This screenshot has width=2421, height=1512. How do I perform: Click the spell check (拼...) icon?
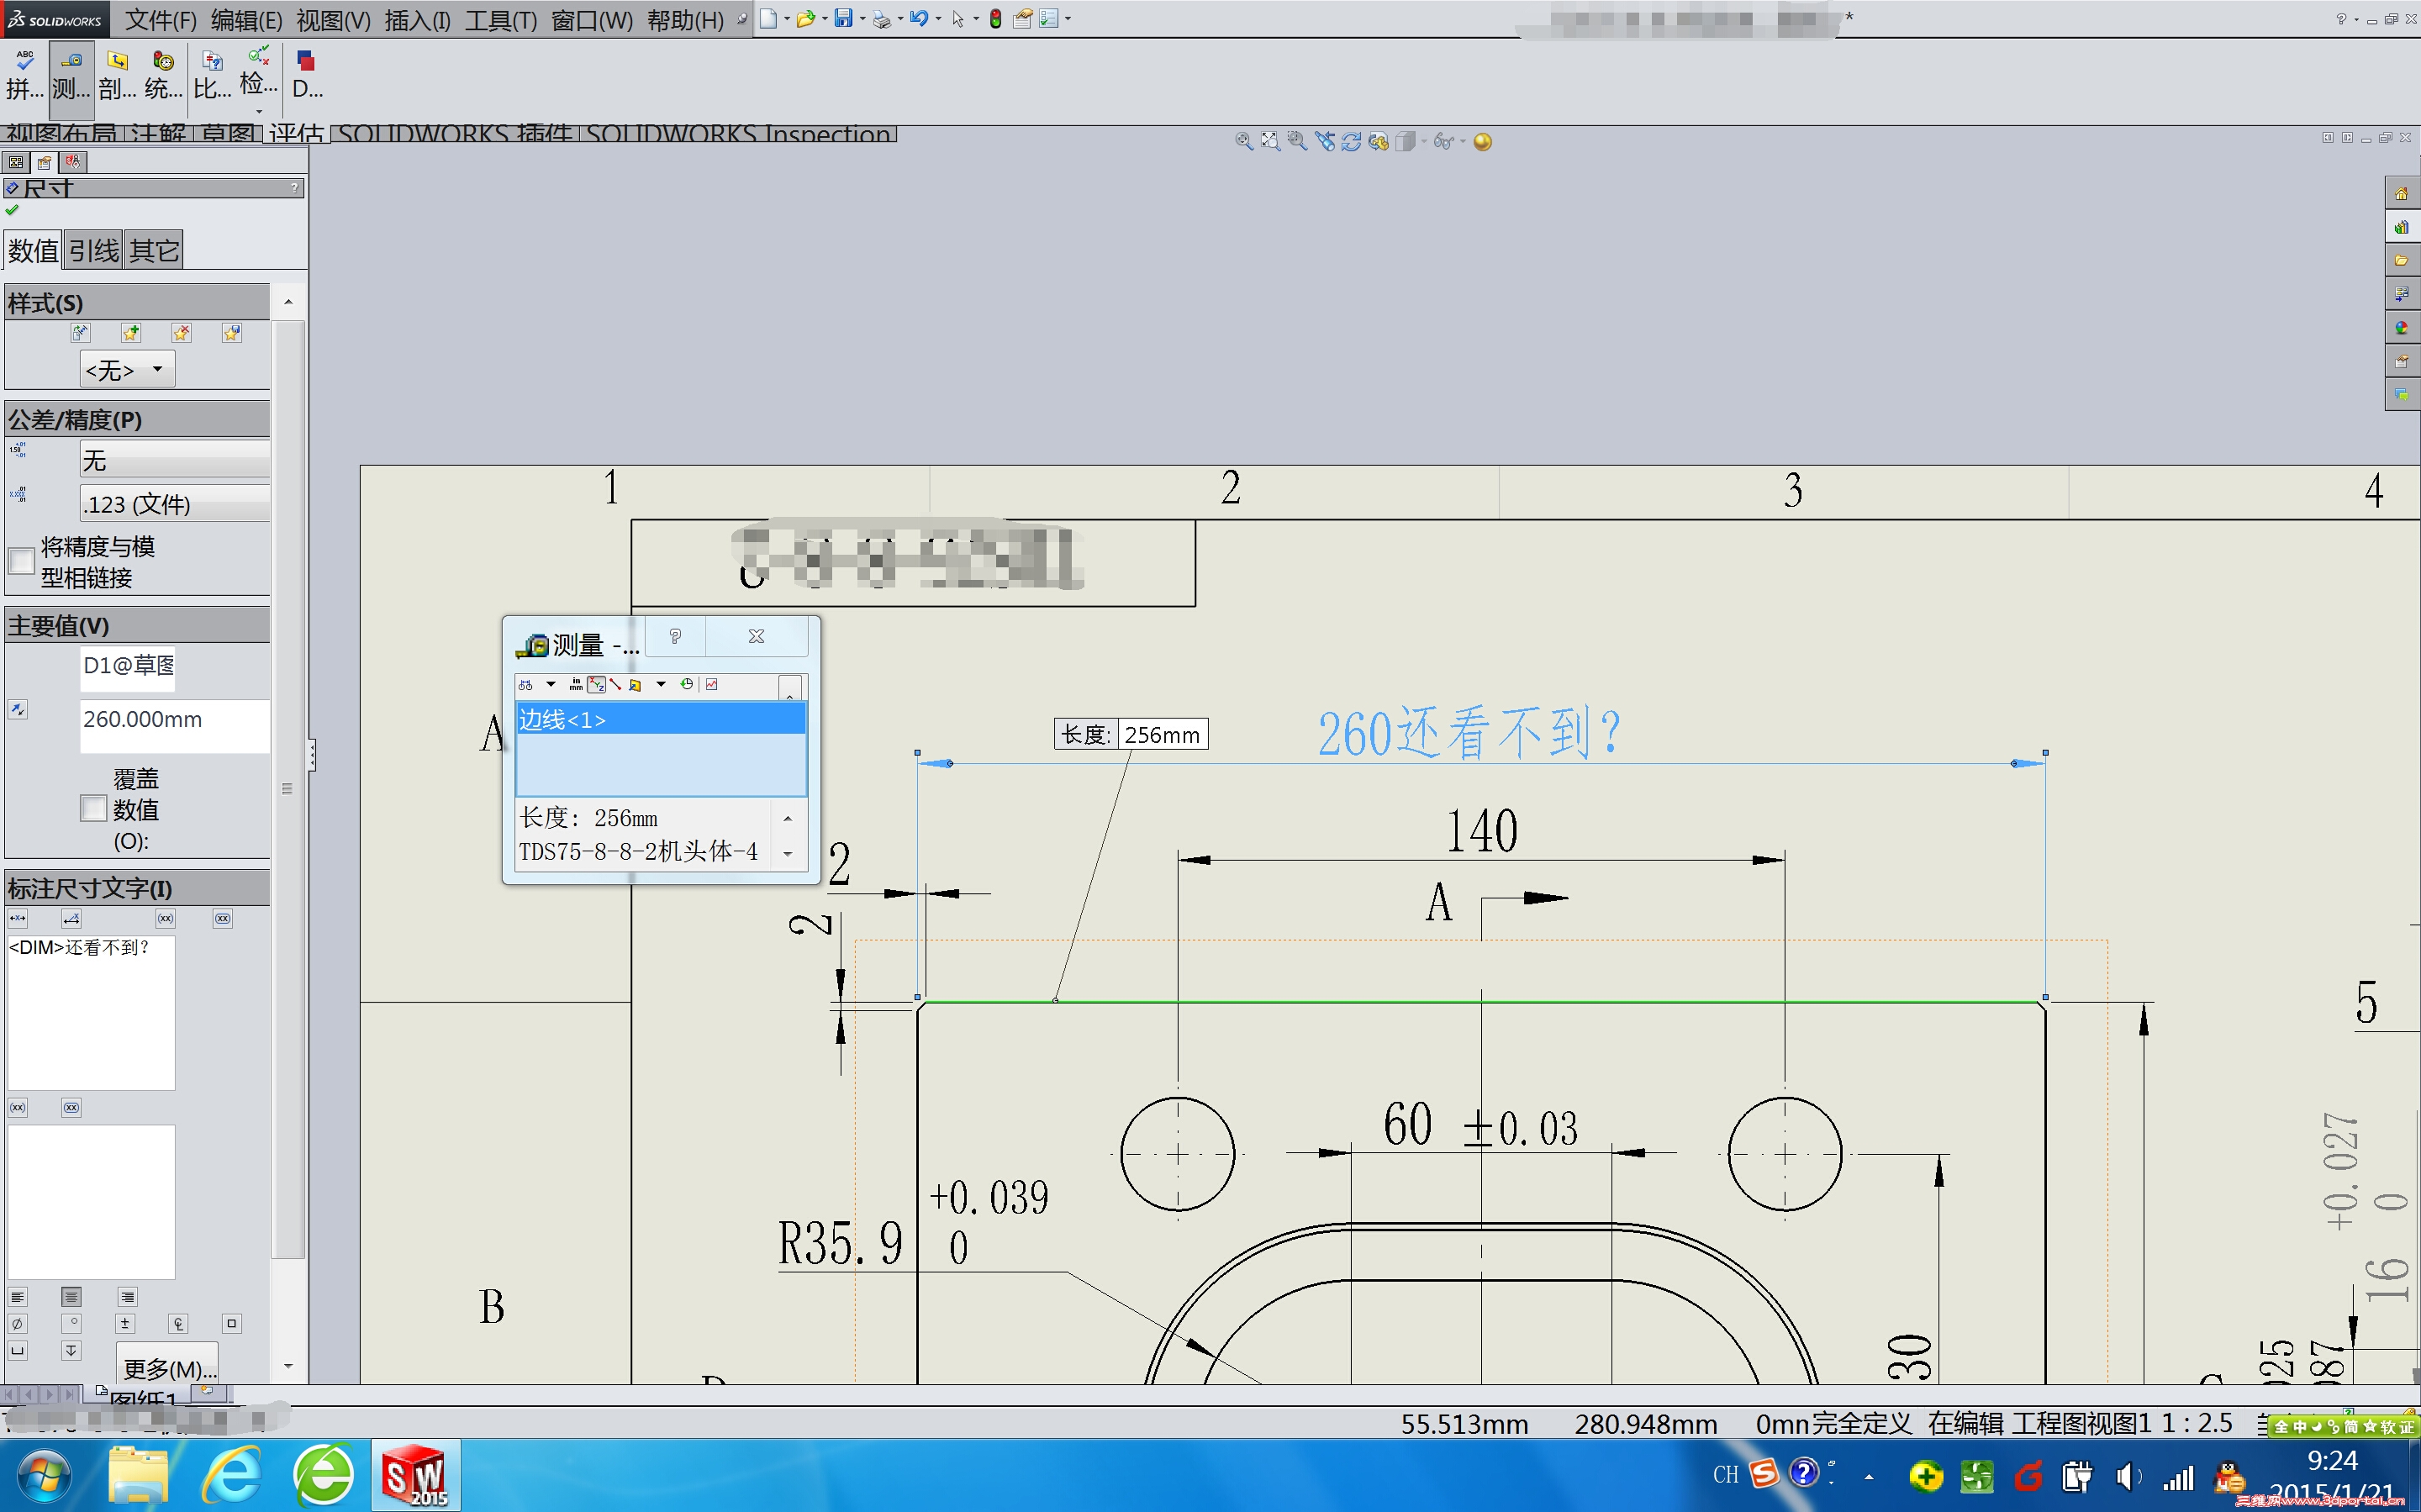click(x=24, y=73)
